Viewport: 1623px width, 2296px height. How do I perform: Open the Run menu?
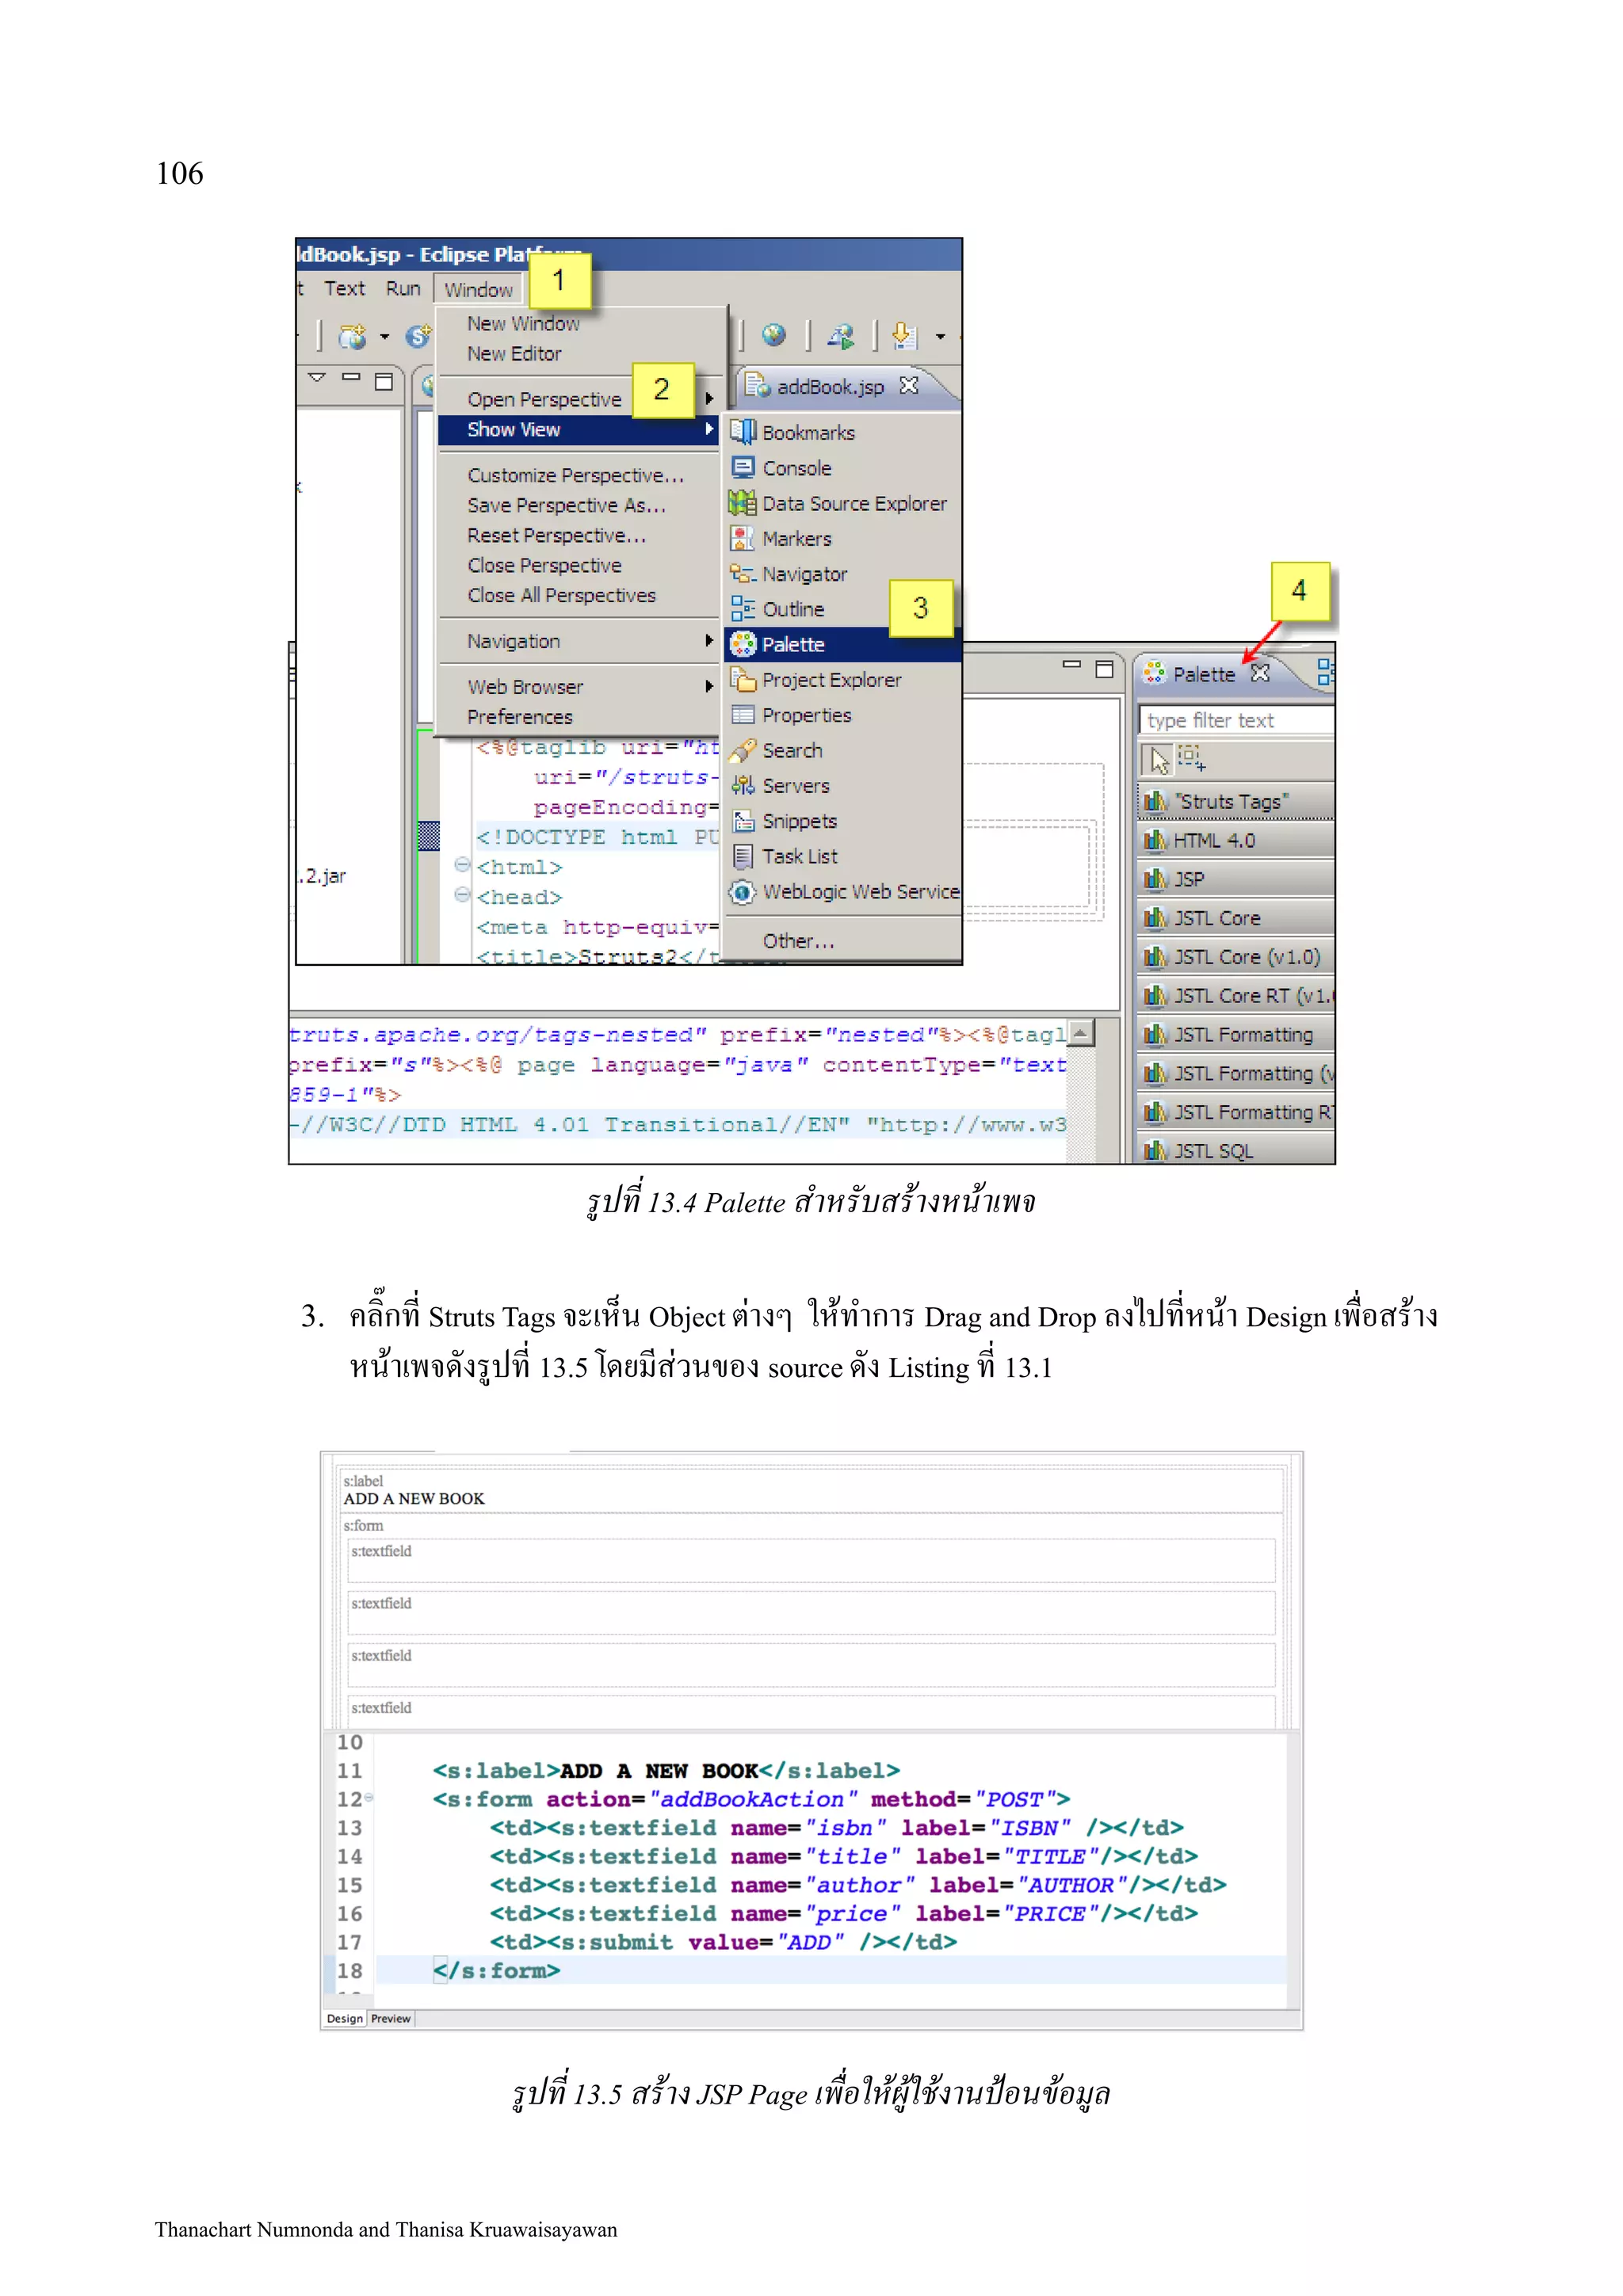click(403, 289)
